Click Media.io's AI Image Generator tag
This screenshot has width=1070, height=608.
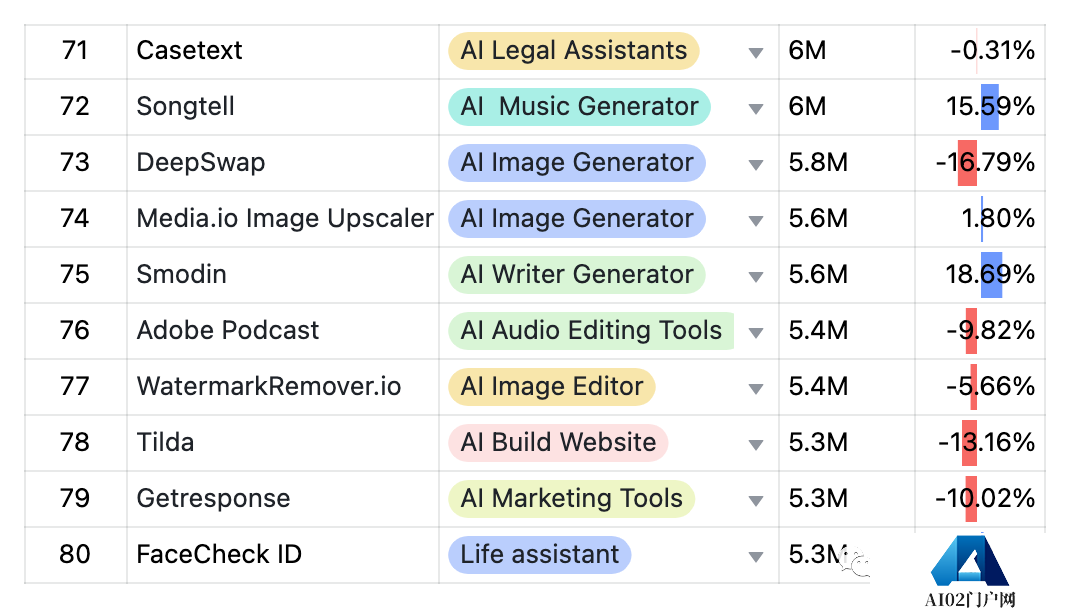coord(577,218)
